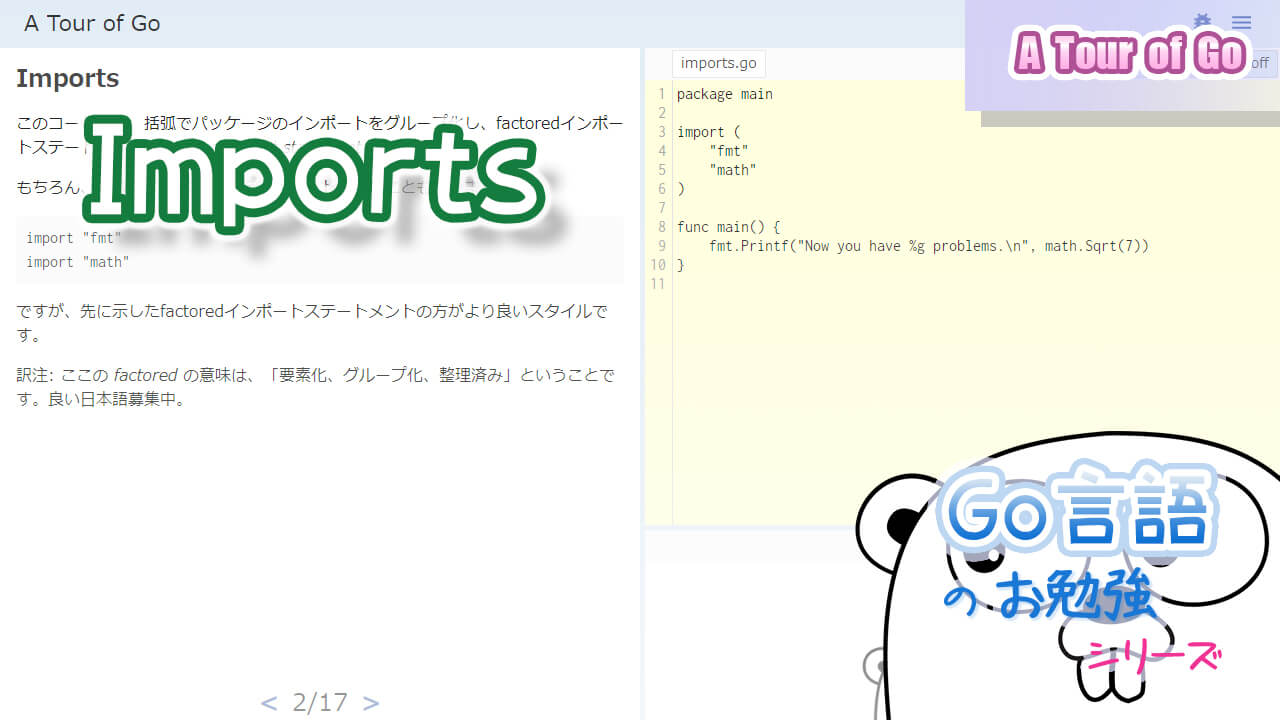Click the package main line in editor
This screenshot has width=1280, height=720.
(x=725, y=94)
